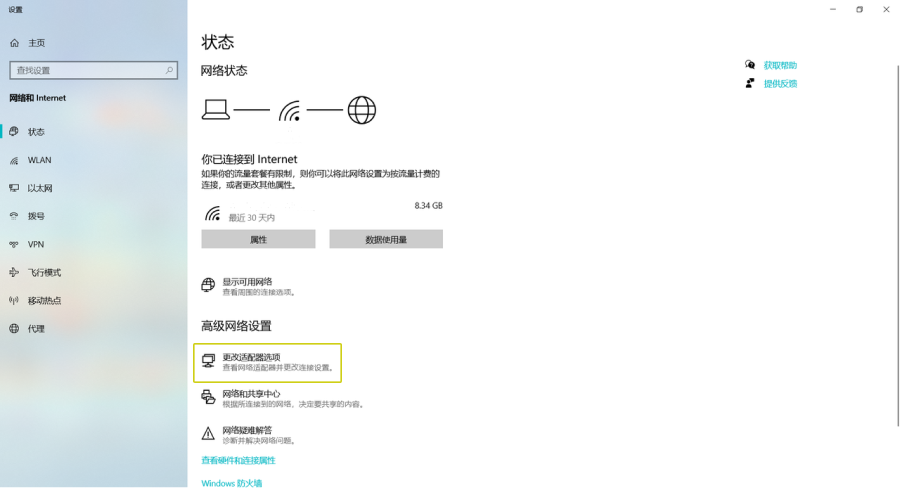Screen dimensions: 900x488
Task: Open 移动热点 mobile hotspot page
Action: tap(44, 300)
